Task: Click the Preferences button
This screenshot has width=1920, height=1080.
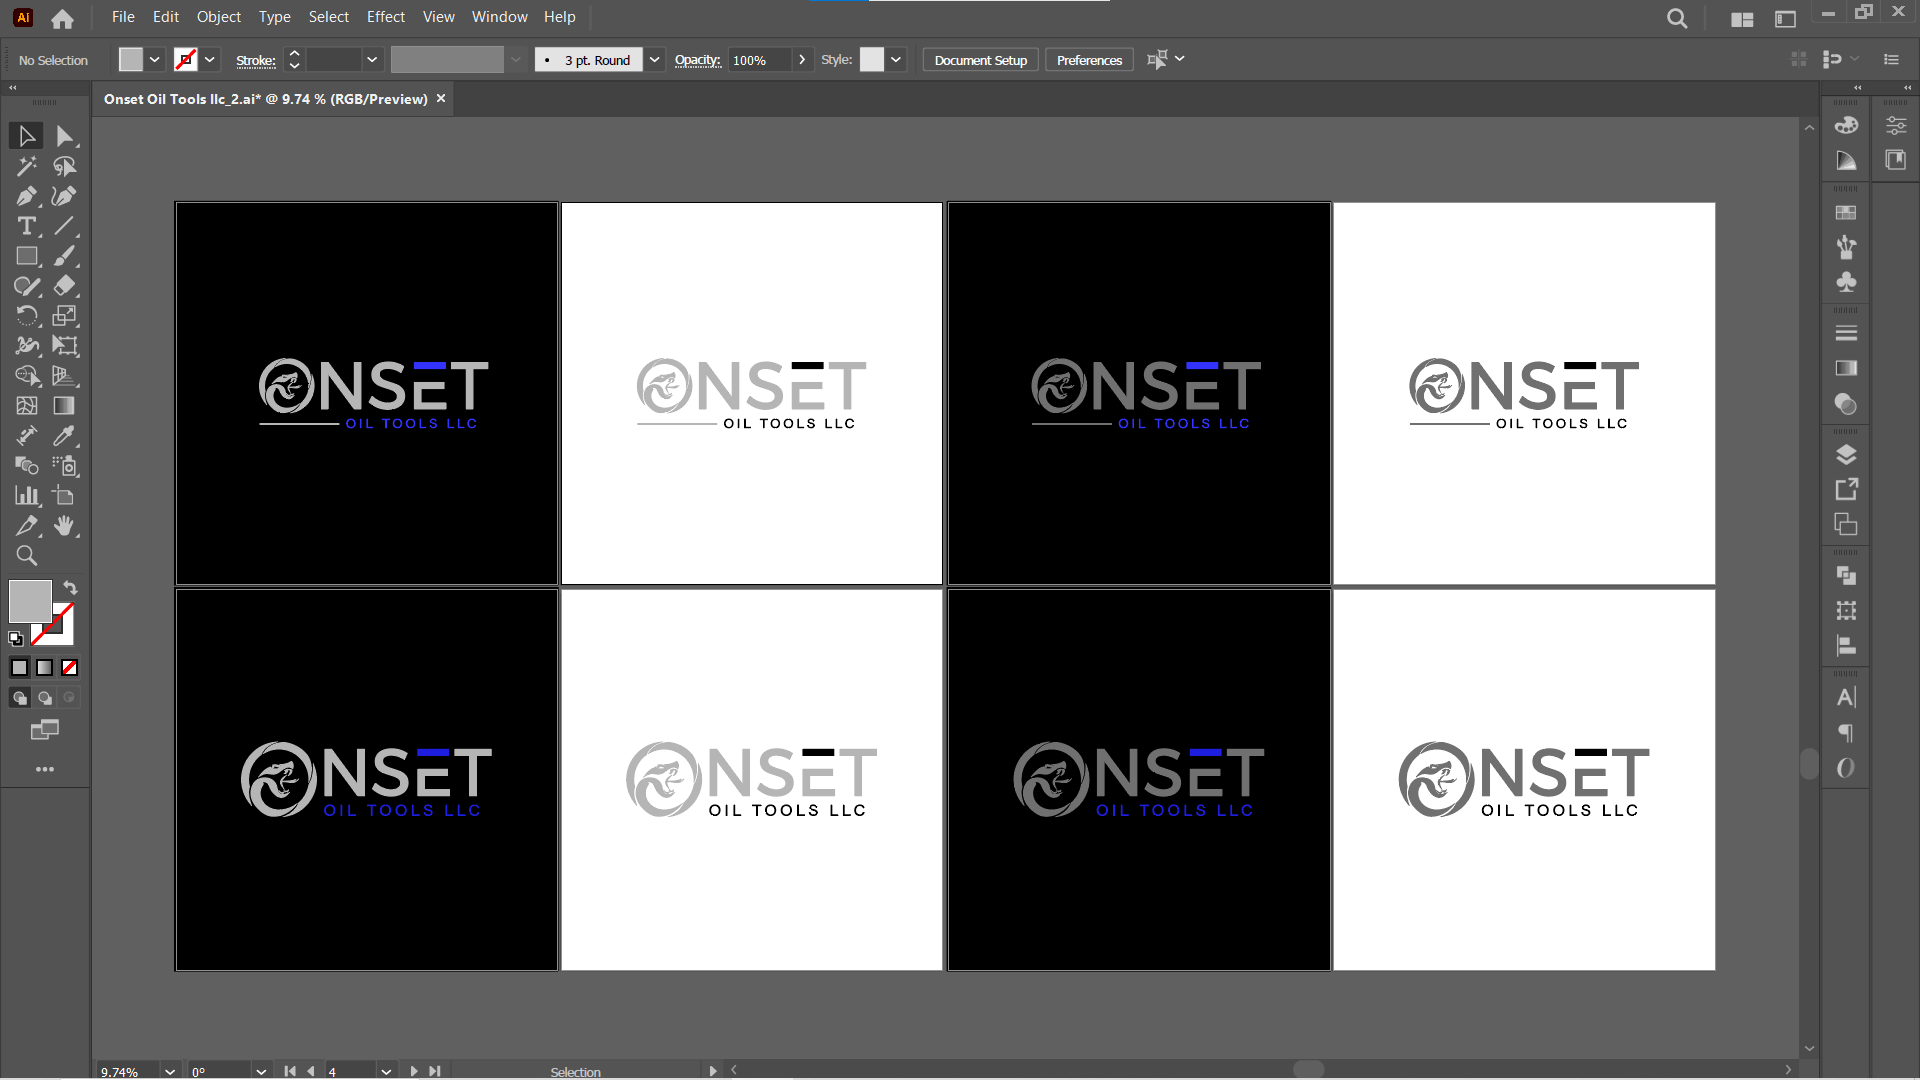Action: pyautogui.click(x=1090, y=60)
